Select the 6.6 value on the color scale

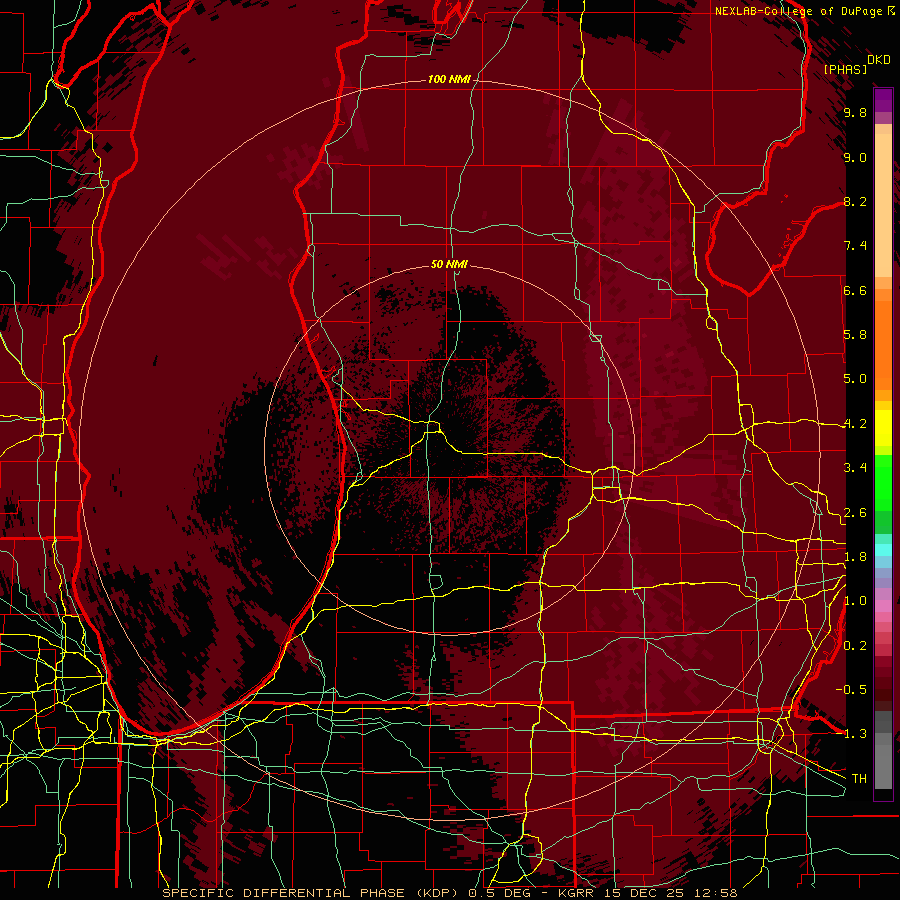coord(855,290)
